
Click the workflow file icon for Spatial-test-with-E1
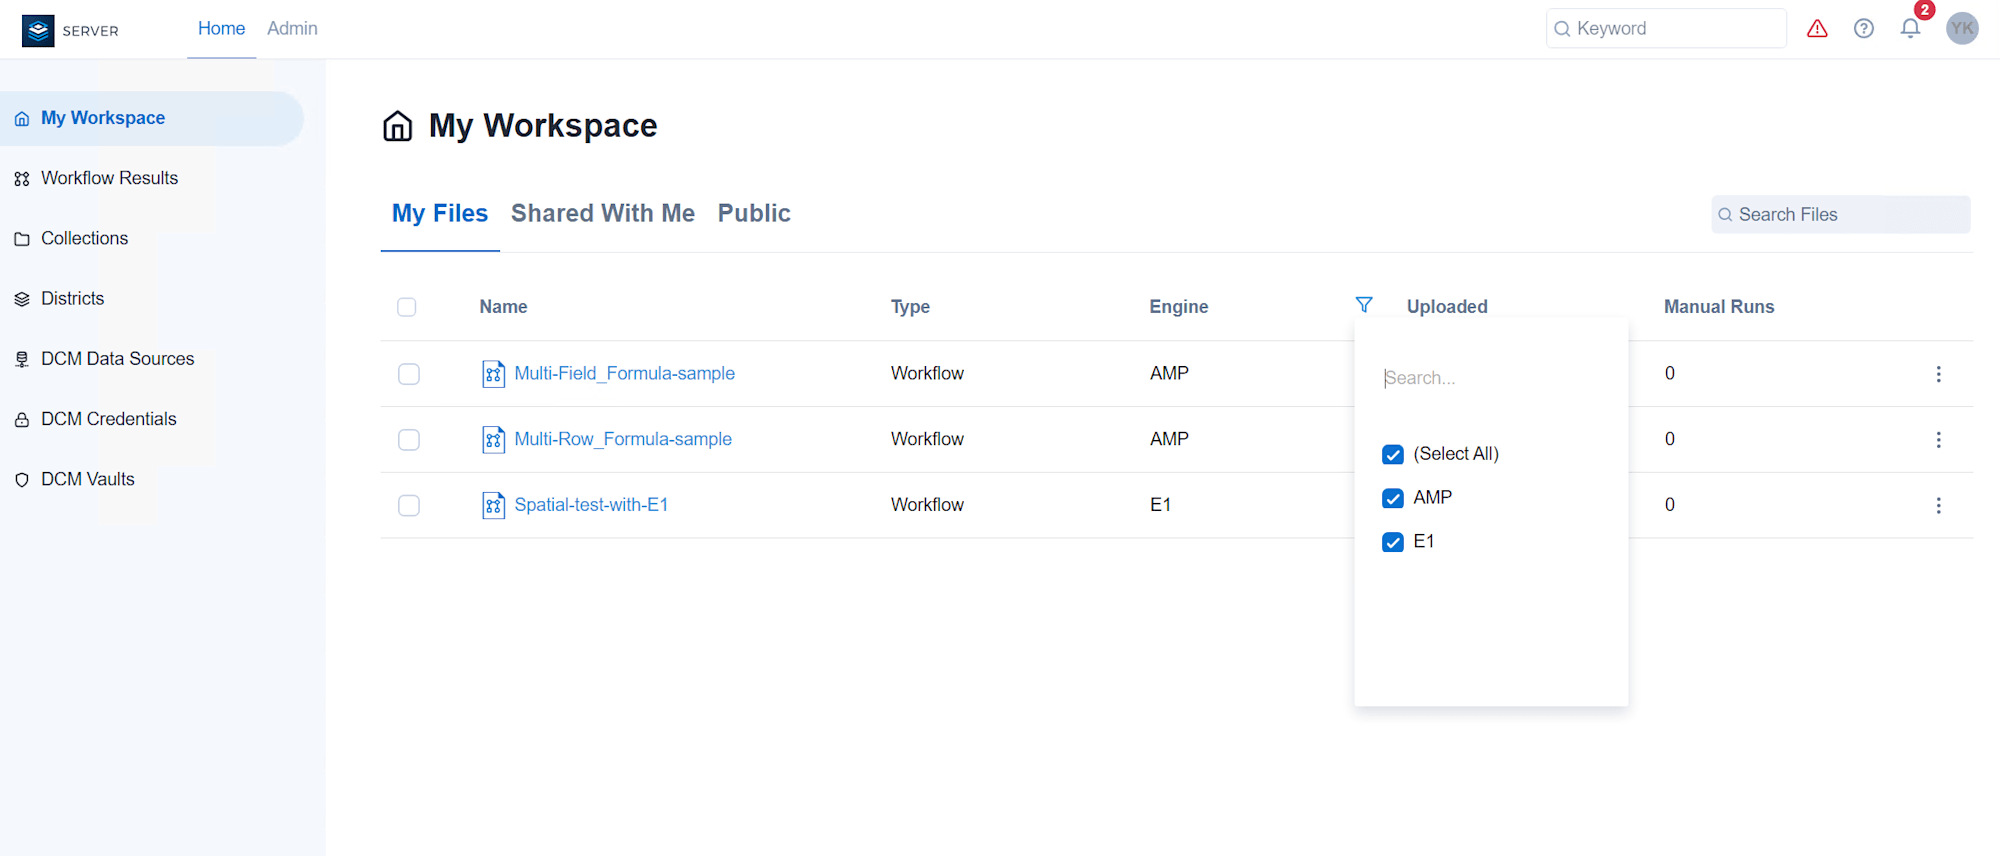pyautogui.click(x=493, y=506)
